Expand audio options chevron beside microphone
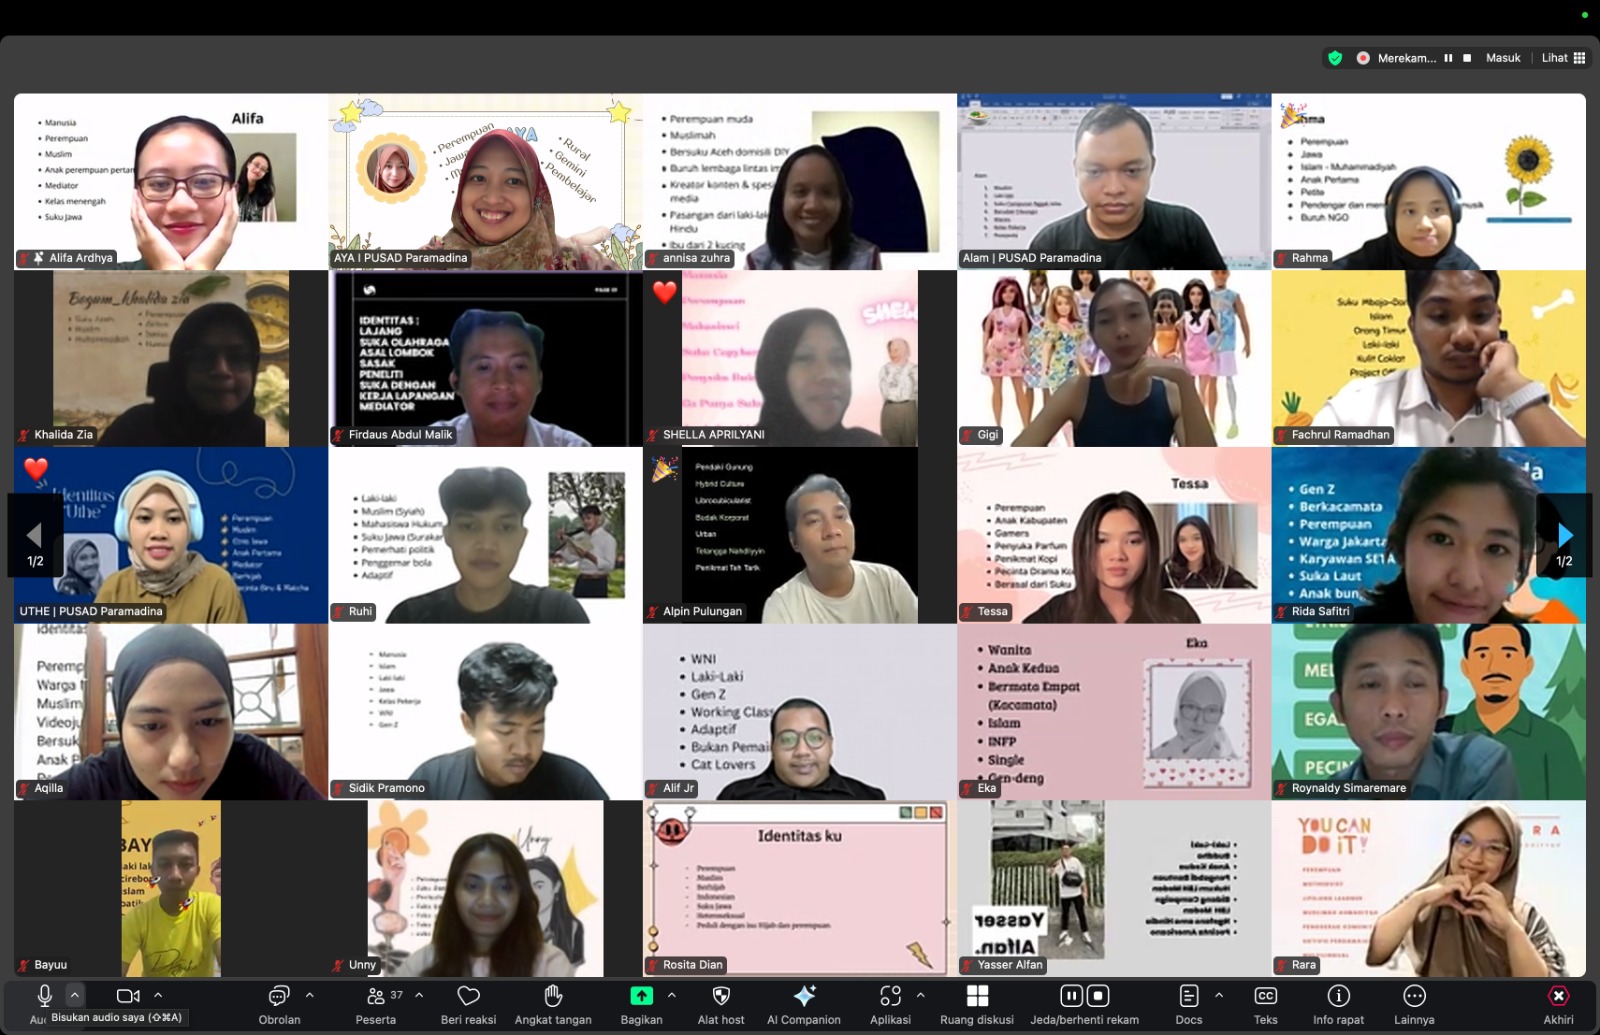This screenshot has width=1600, height=1035. coord(75,995)
